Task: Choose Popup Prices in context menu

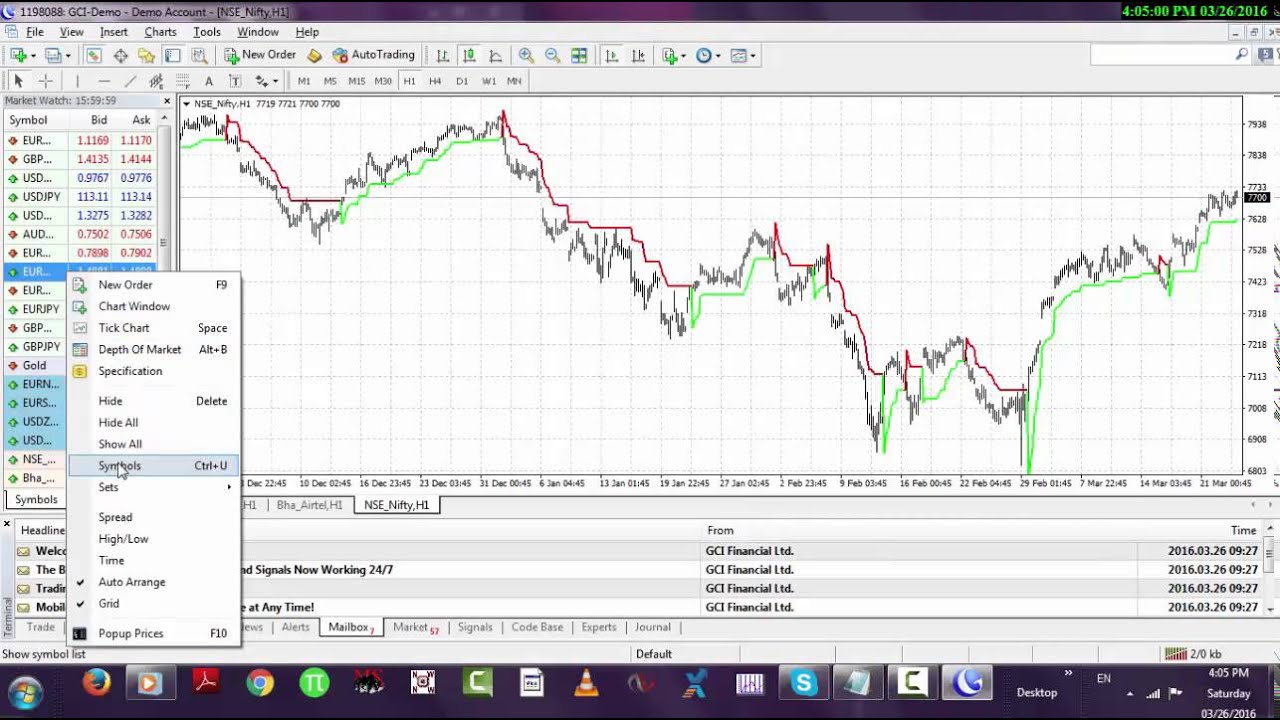Action: coord(154,633)
